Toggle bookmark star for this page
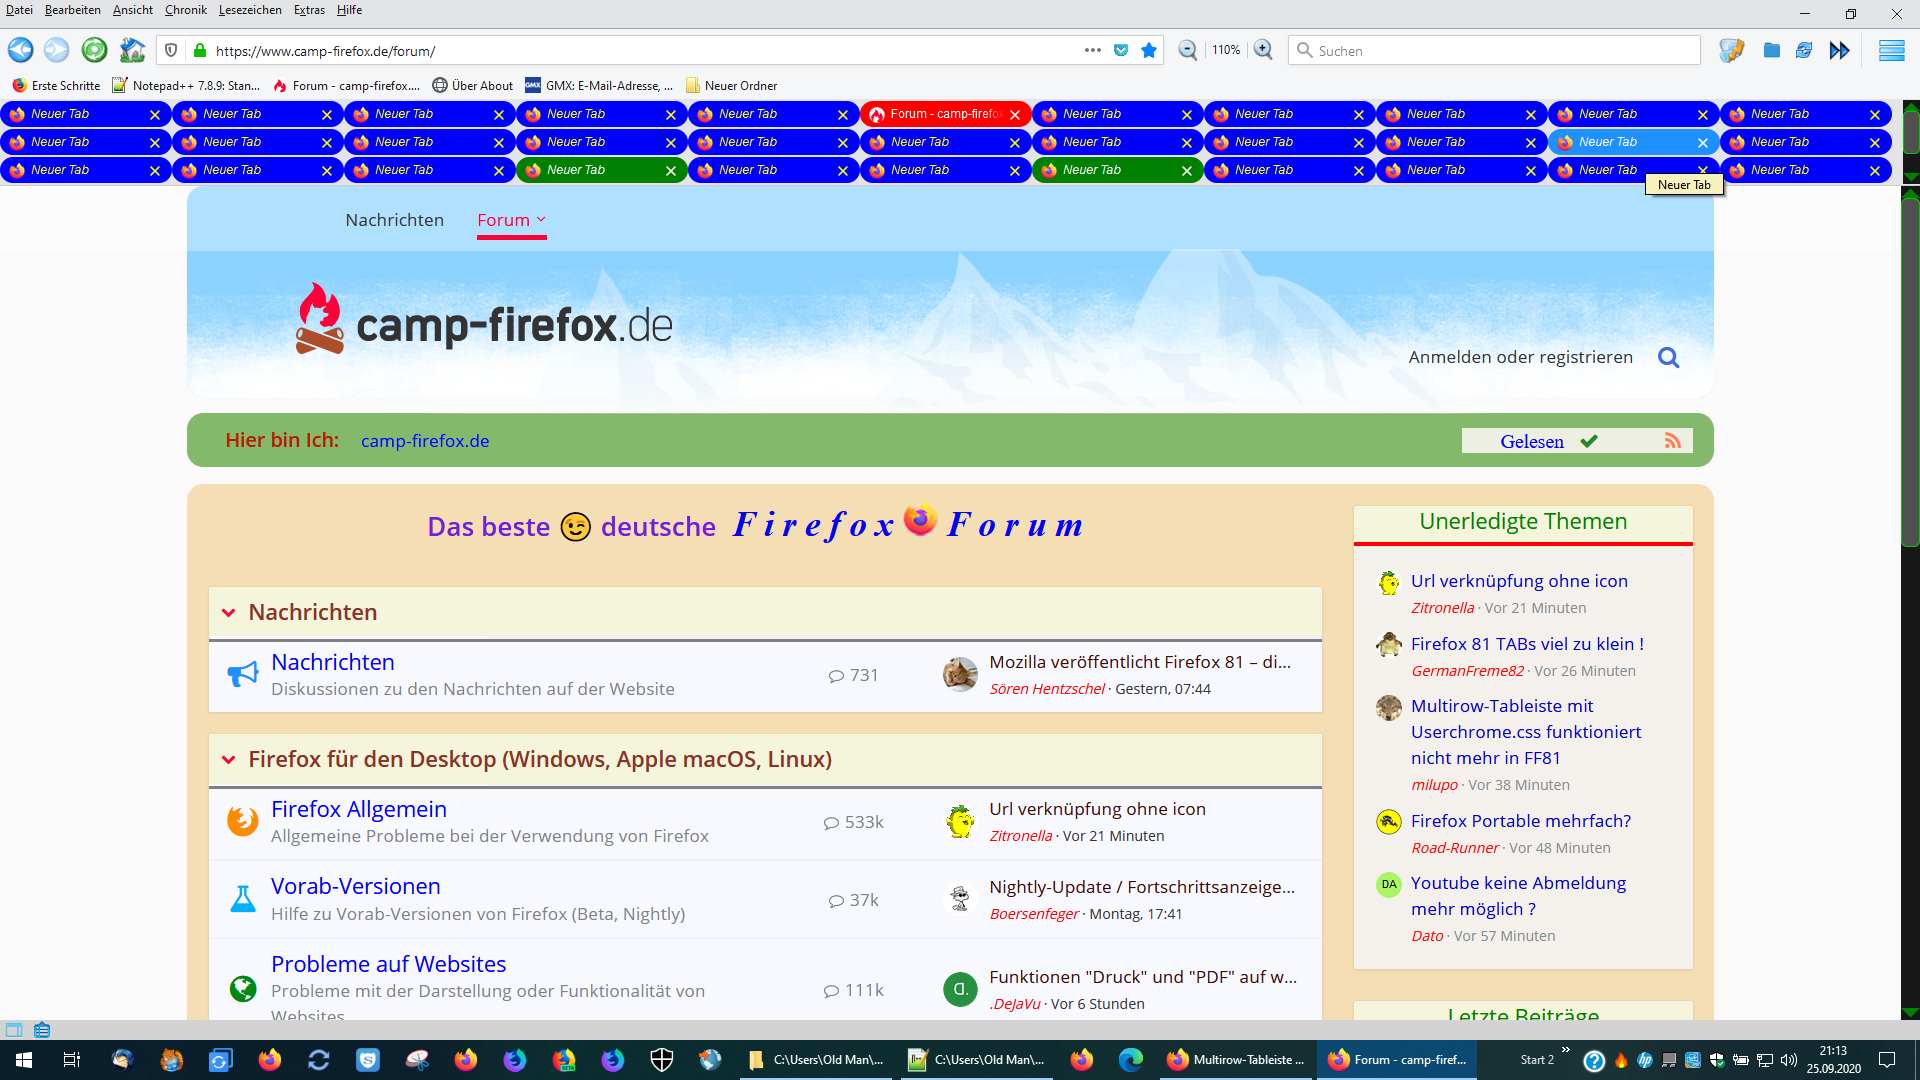This screenshot has height=1080, width=1920. (1149, 50)
